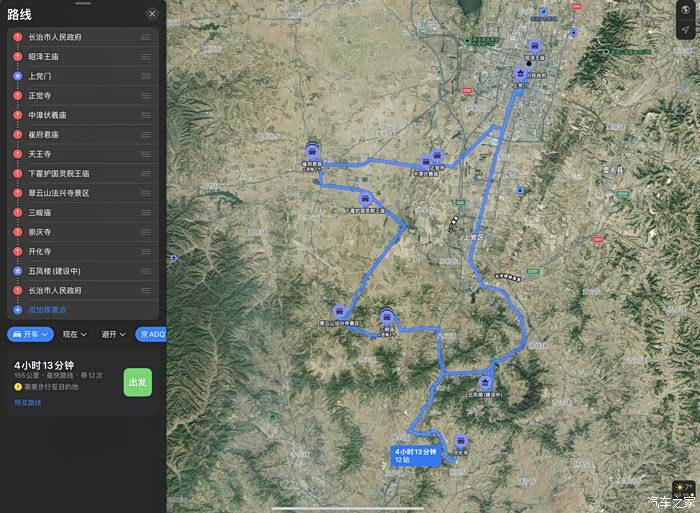700x513 pixels.
Task: Close the 路线 panel
Action: pos(152,14)
